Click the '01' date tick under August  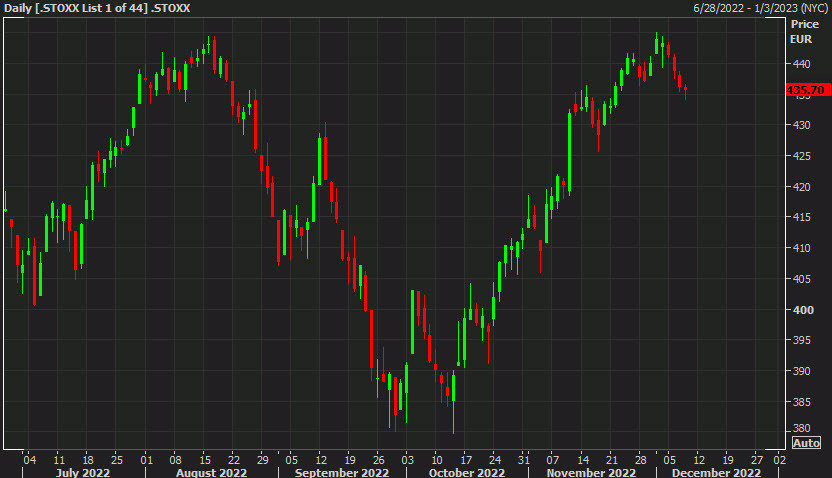click(146, 460)
